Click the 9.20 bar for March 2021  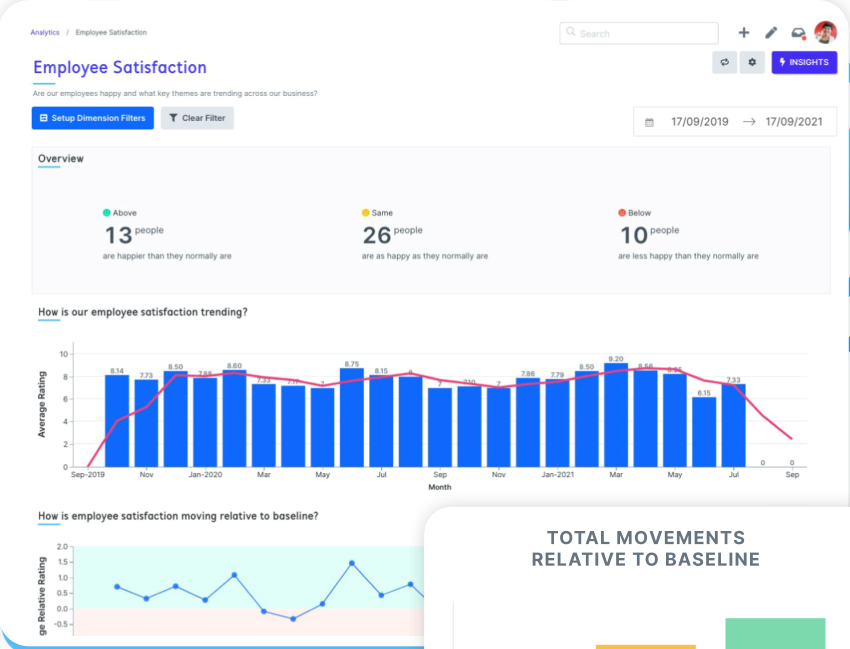(616, 415)
